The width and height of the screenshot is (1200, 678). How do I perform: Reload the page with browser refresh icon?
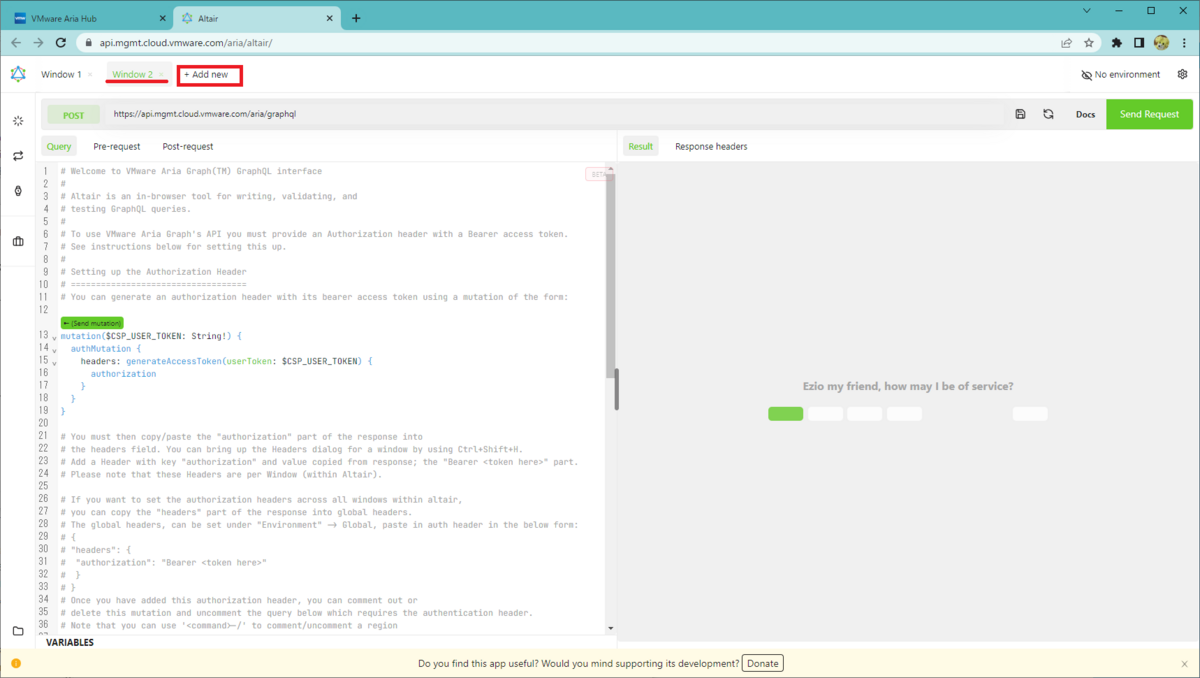click(x=61, y=43)
